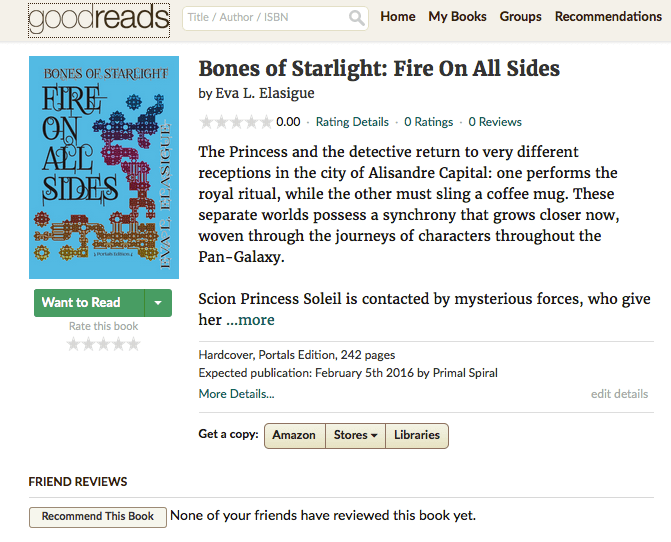The width and height of the screenshot is (671, 542).
Task: Open the Fire On All Sides cover image
Action: pyautogui.click(x=104, y=167)
